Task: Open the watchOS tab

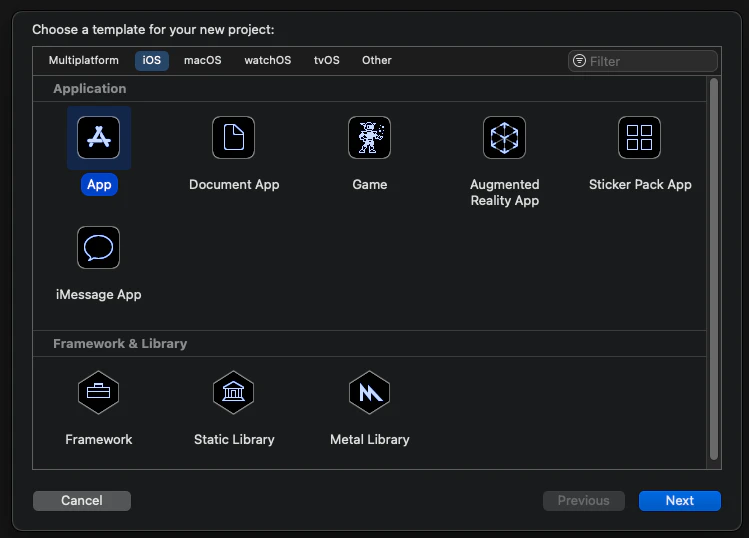Action: [268, 60]
